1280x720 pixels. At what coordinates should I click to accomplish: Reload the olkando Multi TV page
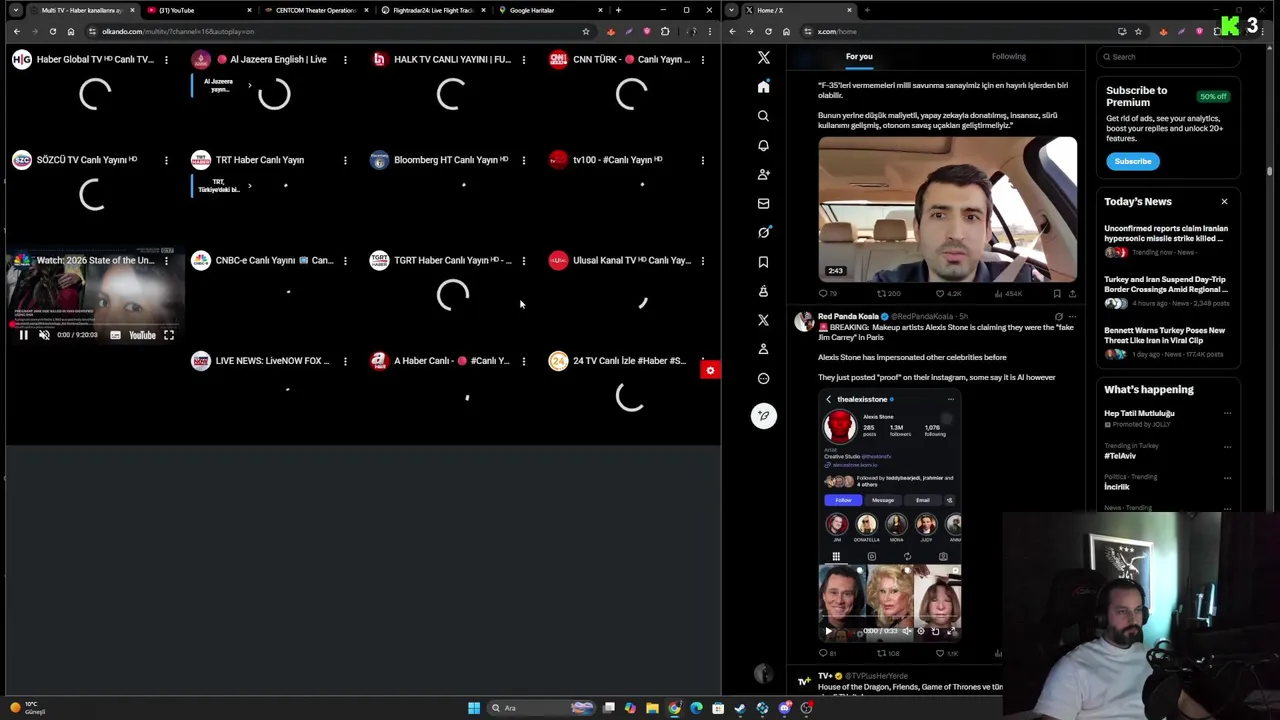(x=53, y=31)
